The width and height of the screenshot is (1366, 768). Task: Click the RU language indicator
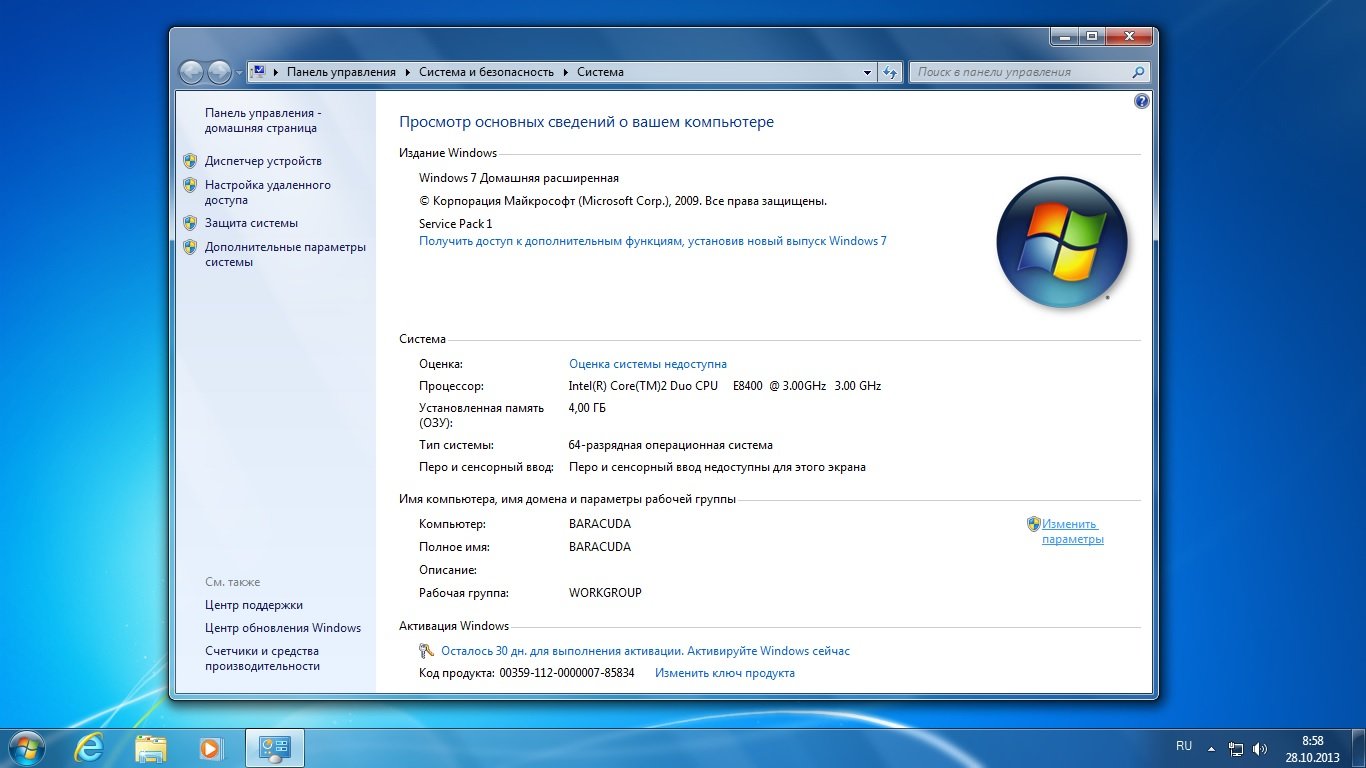[x=1184, y=746]
